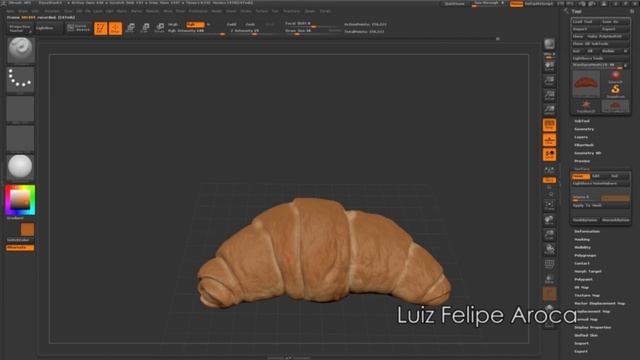Toggle the Zsub button
Screen dimensions: 640x360
point(250,24)
